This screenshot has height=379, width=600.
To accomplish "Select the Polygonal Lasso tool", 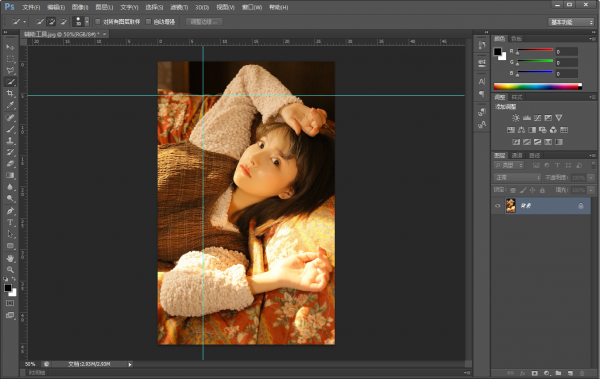I will (x=10, y=70).
